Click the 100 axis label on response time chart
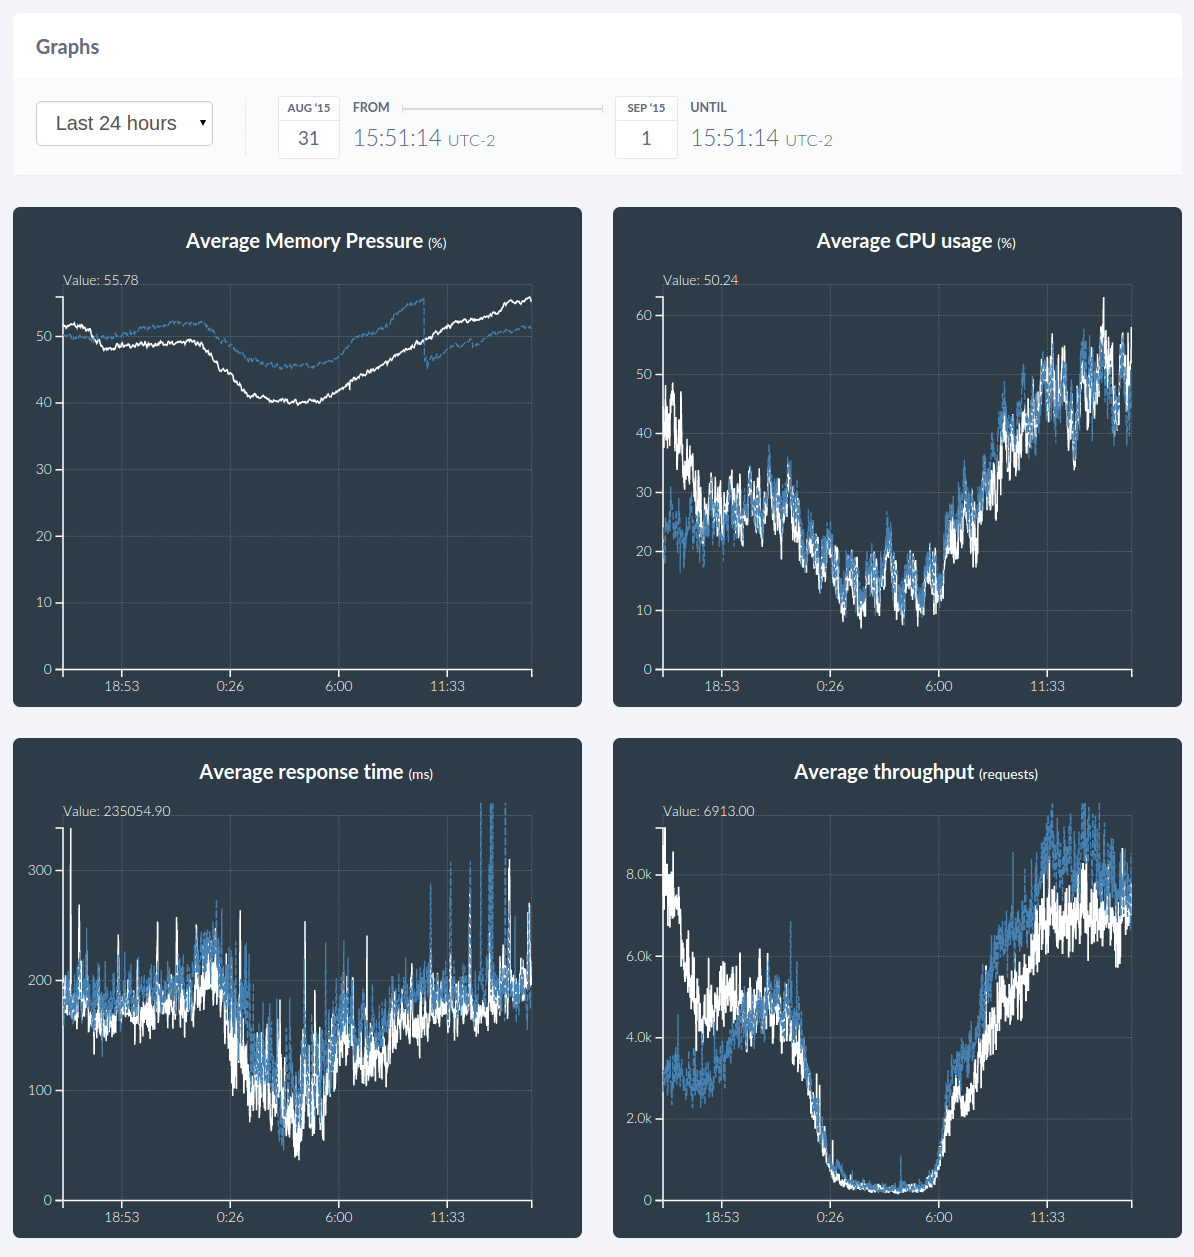1194x1257 pixels. 40,1090
